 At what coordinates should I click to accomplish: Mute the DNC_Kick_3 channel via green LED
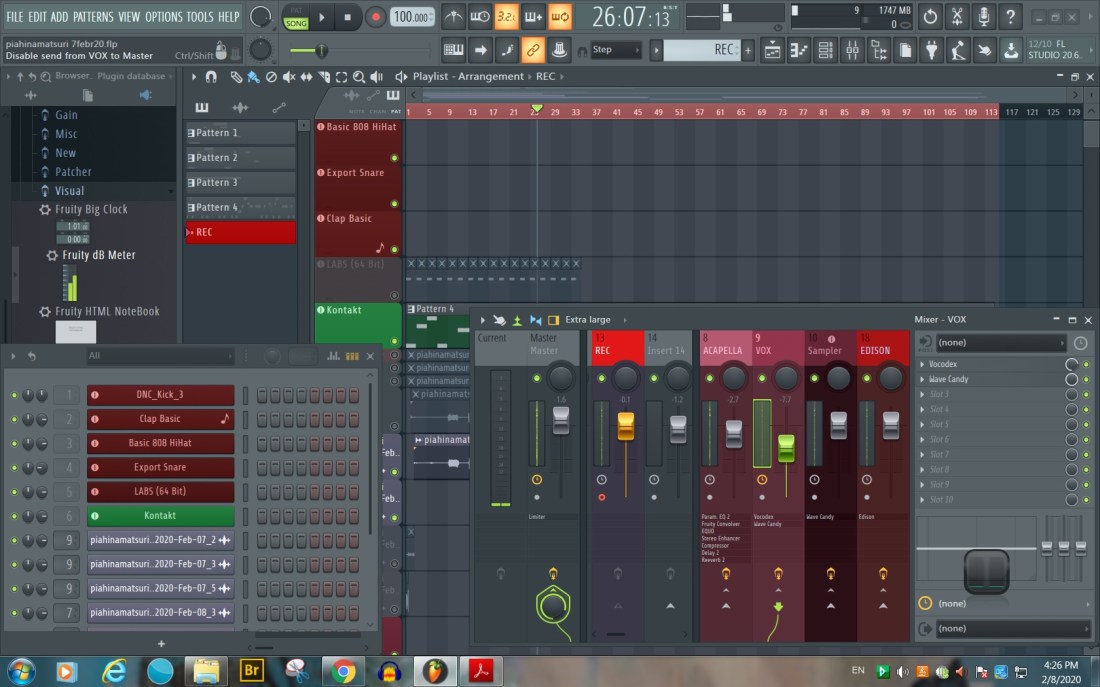[x=14, y=395]
